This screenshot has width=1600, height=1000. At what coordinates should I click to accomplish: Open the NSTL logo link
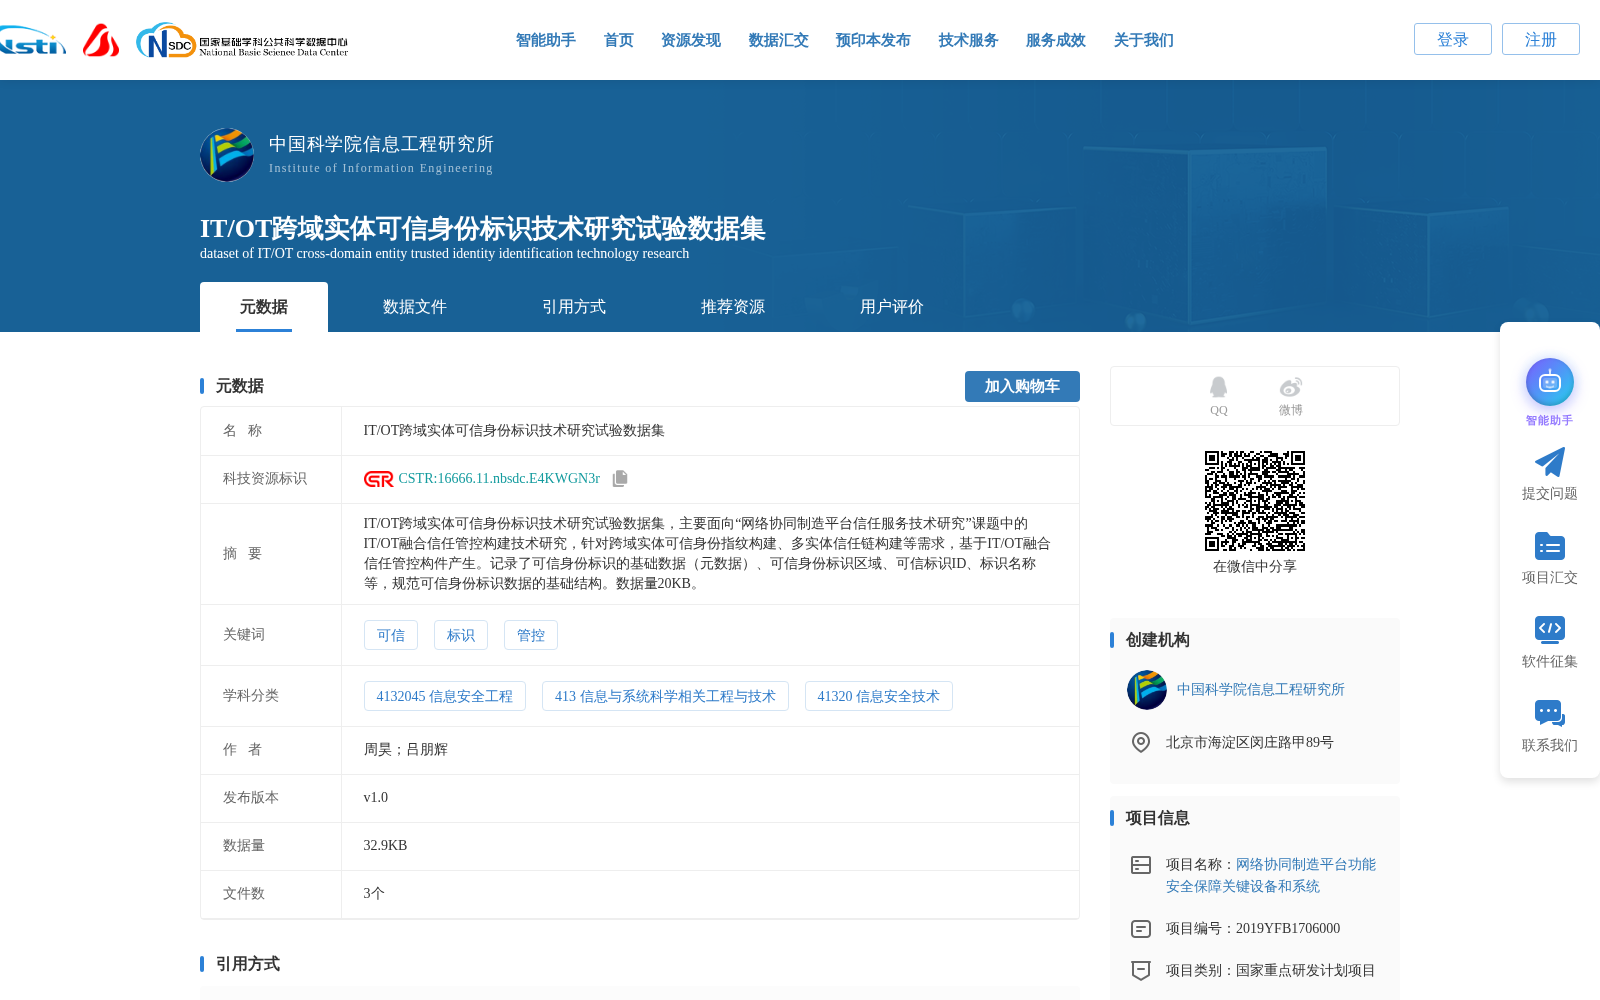32,40
